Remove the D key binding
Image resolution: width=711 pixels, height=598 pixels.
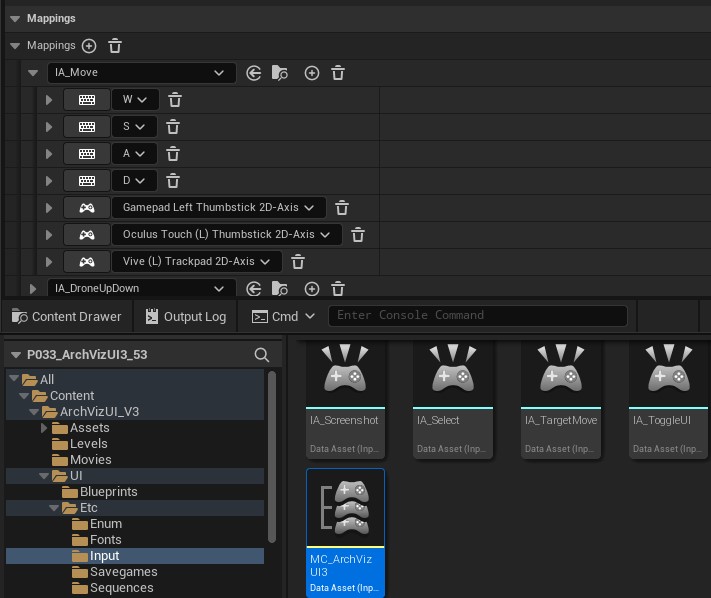(x=173, y=181)
